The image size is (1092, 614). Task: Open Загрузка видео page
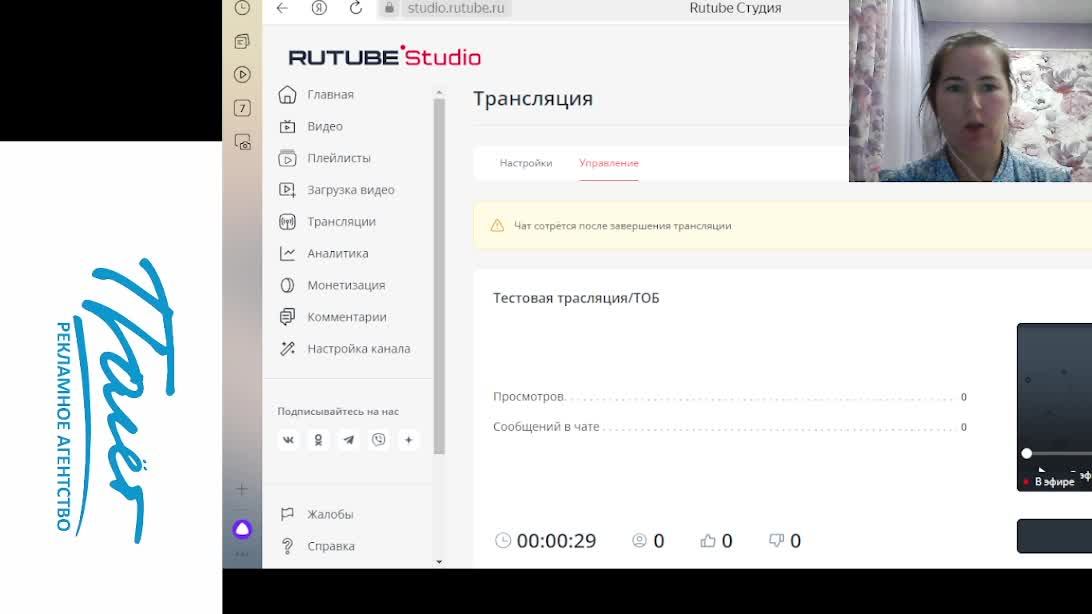tap(351, 190)
